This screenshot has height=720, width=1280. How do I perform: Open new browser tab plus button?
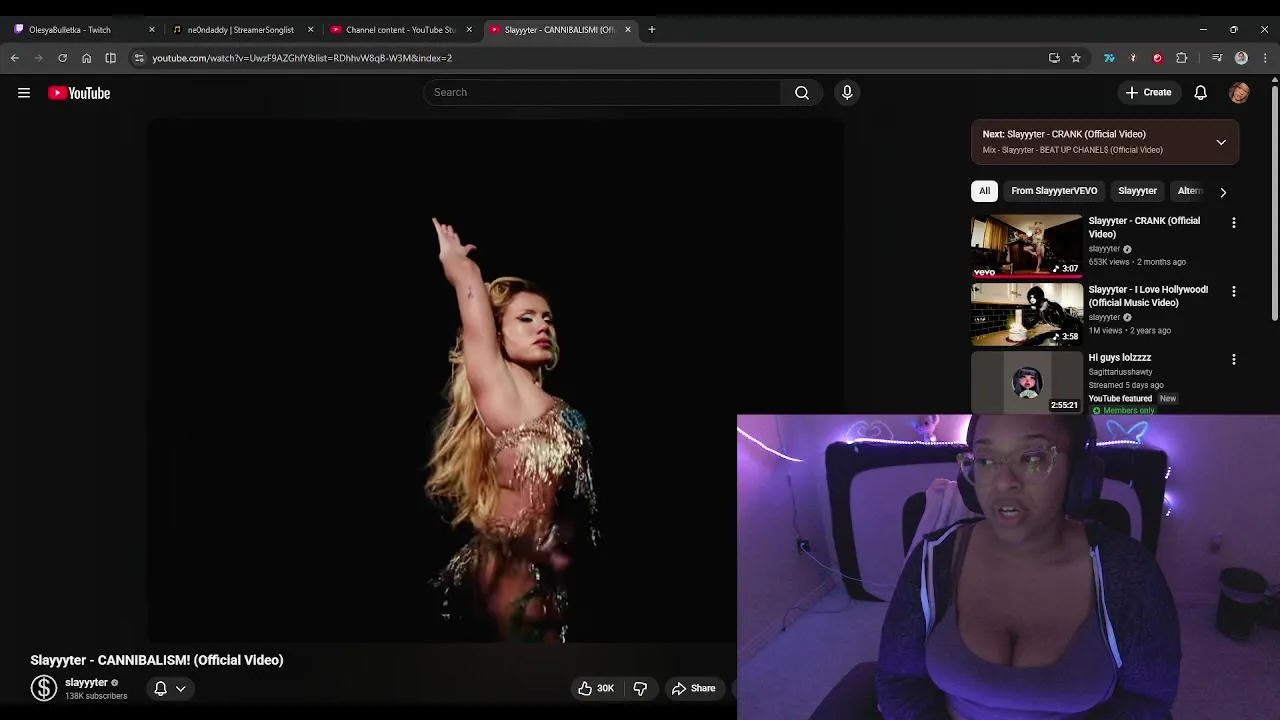click(x=652, y=29)
